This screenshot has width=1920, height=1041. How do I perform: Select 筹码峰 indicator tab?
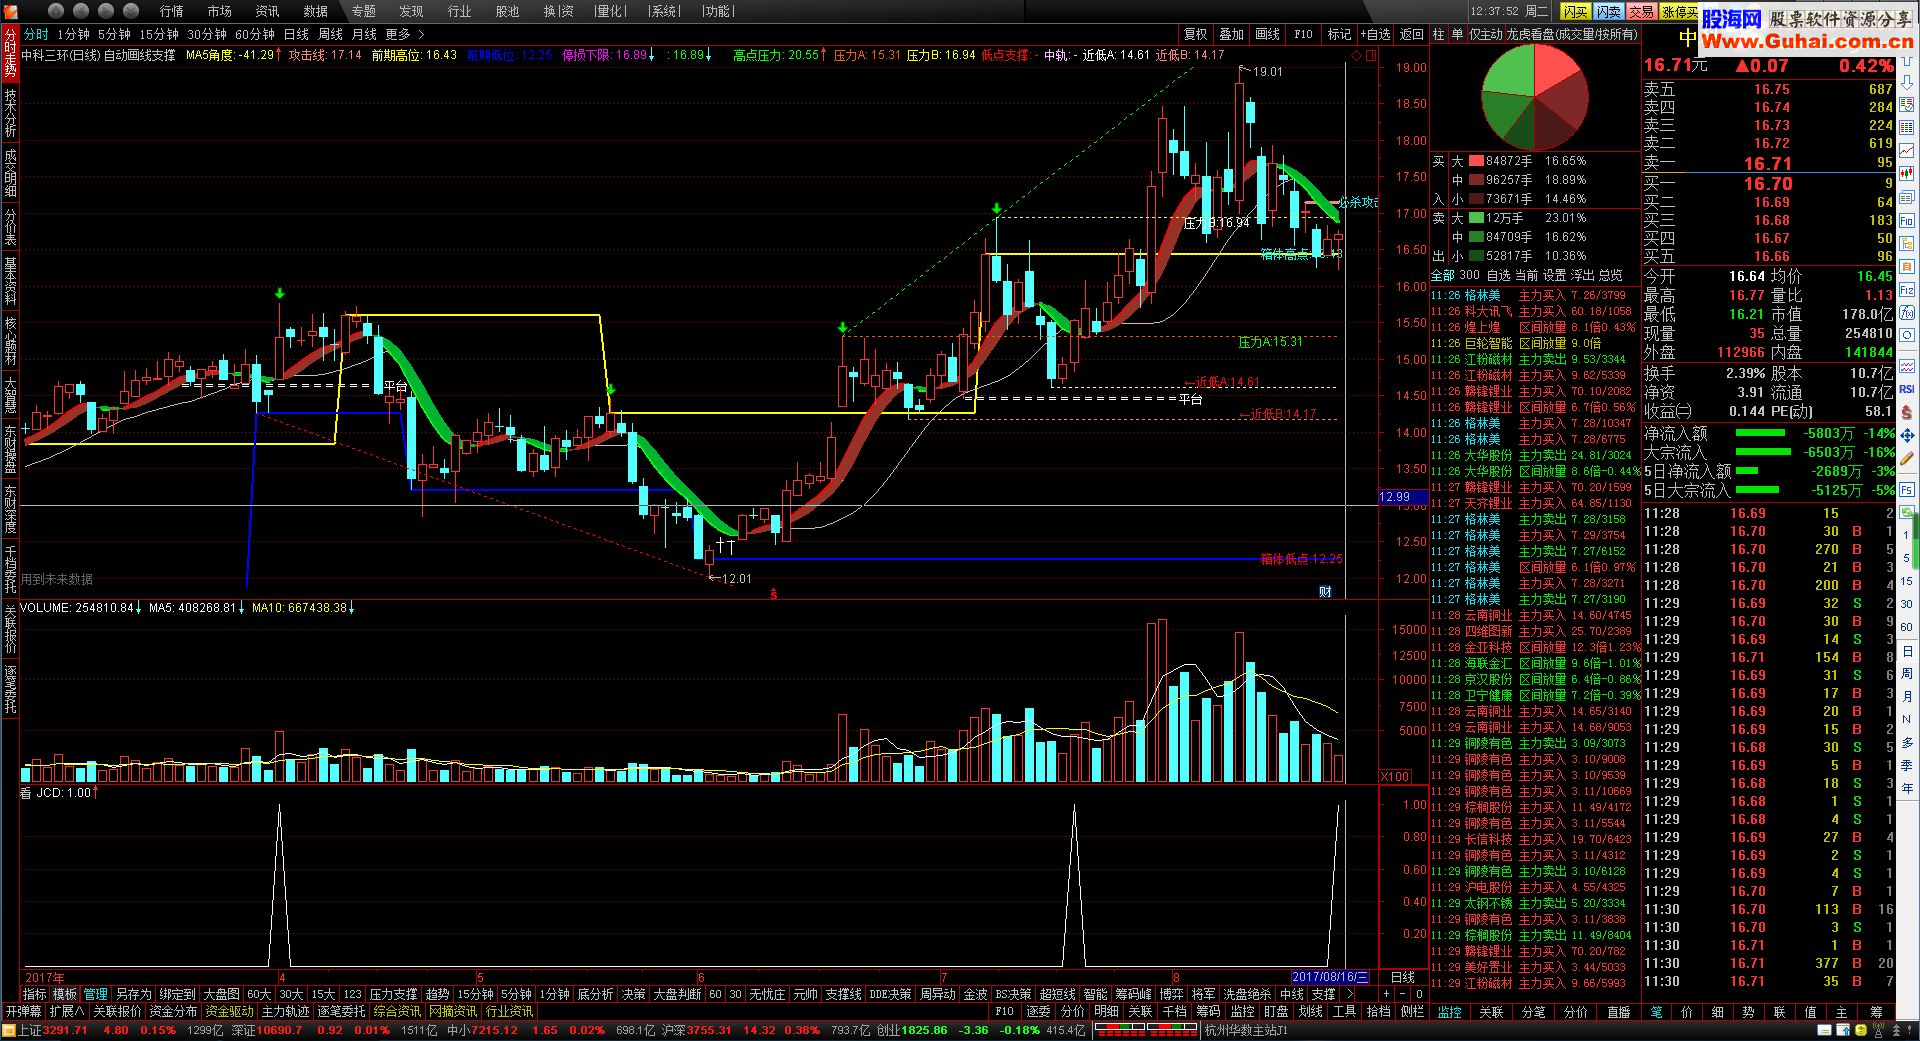point(1133,994)
